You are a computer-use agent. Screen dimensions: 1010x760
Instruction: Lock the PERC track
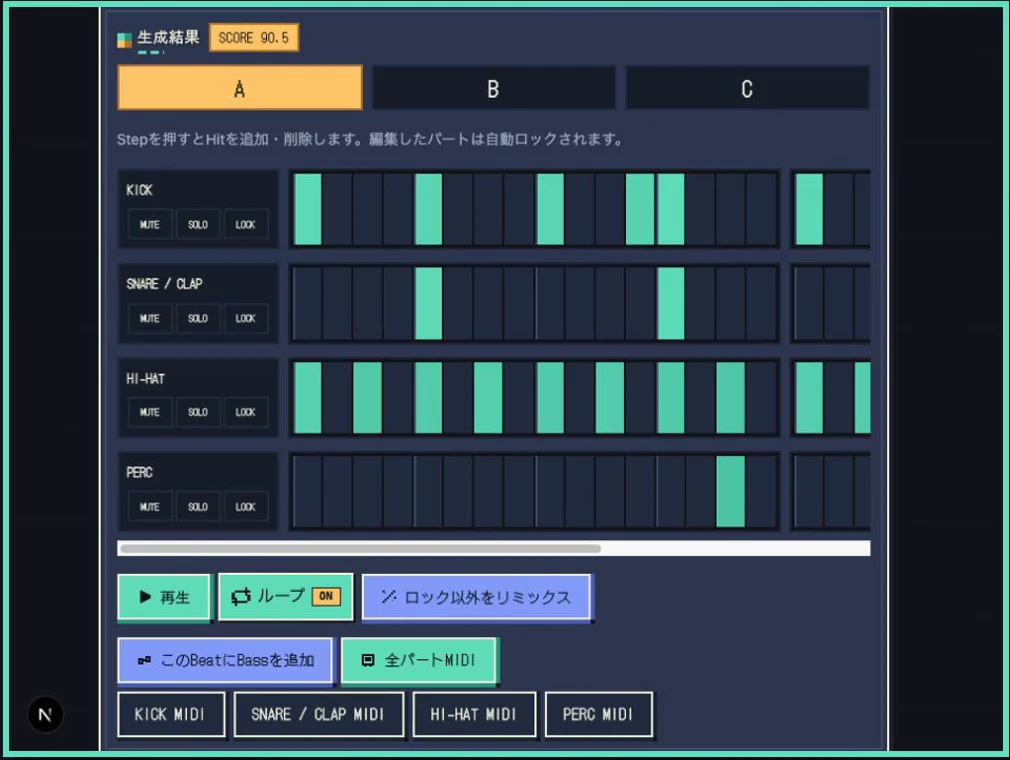click(245, 507)
